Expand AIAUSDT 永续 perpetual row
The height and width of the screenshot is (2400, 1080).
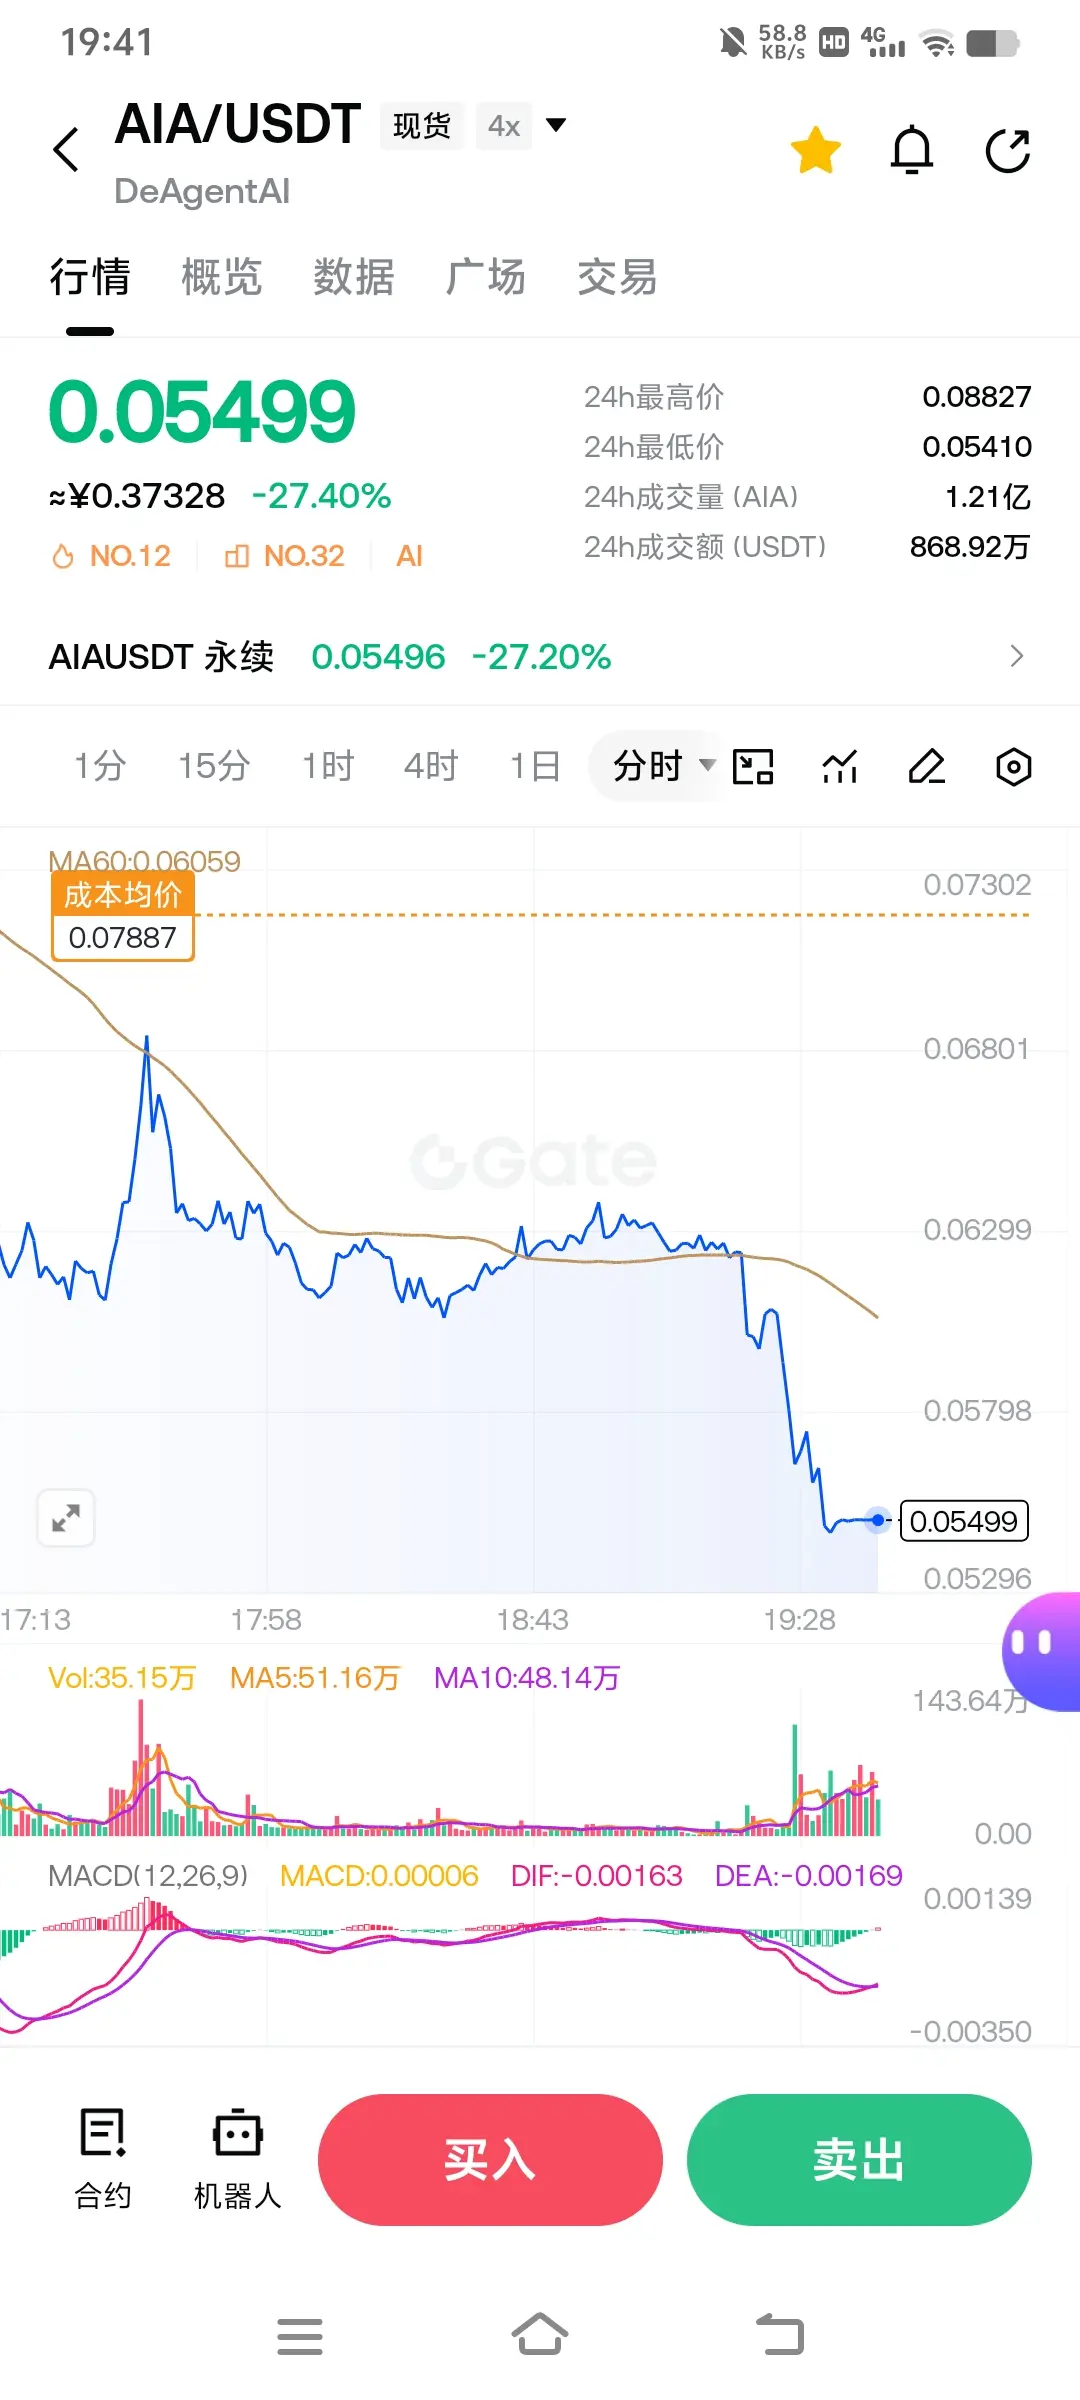pos(540,656)
